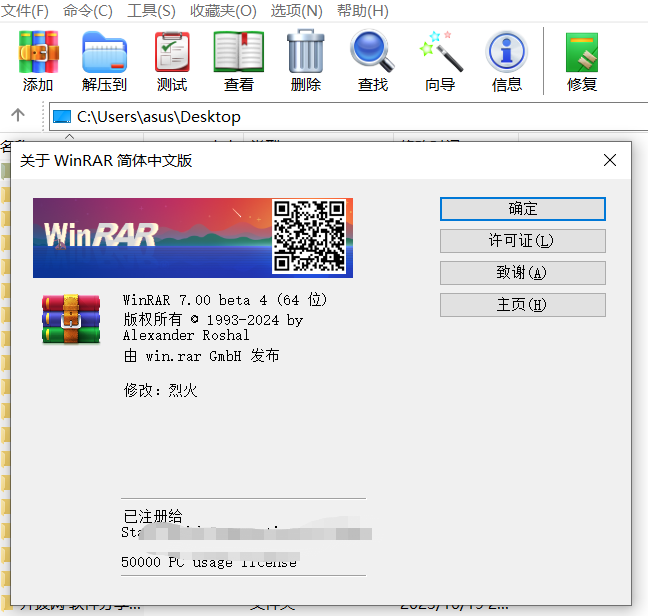This screenshot has height=616, width=648.
Task: Click the Test (测试) clipboard icon
Action: tap(172, 52)
